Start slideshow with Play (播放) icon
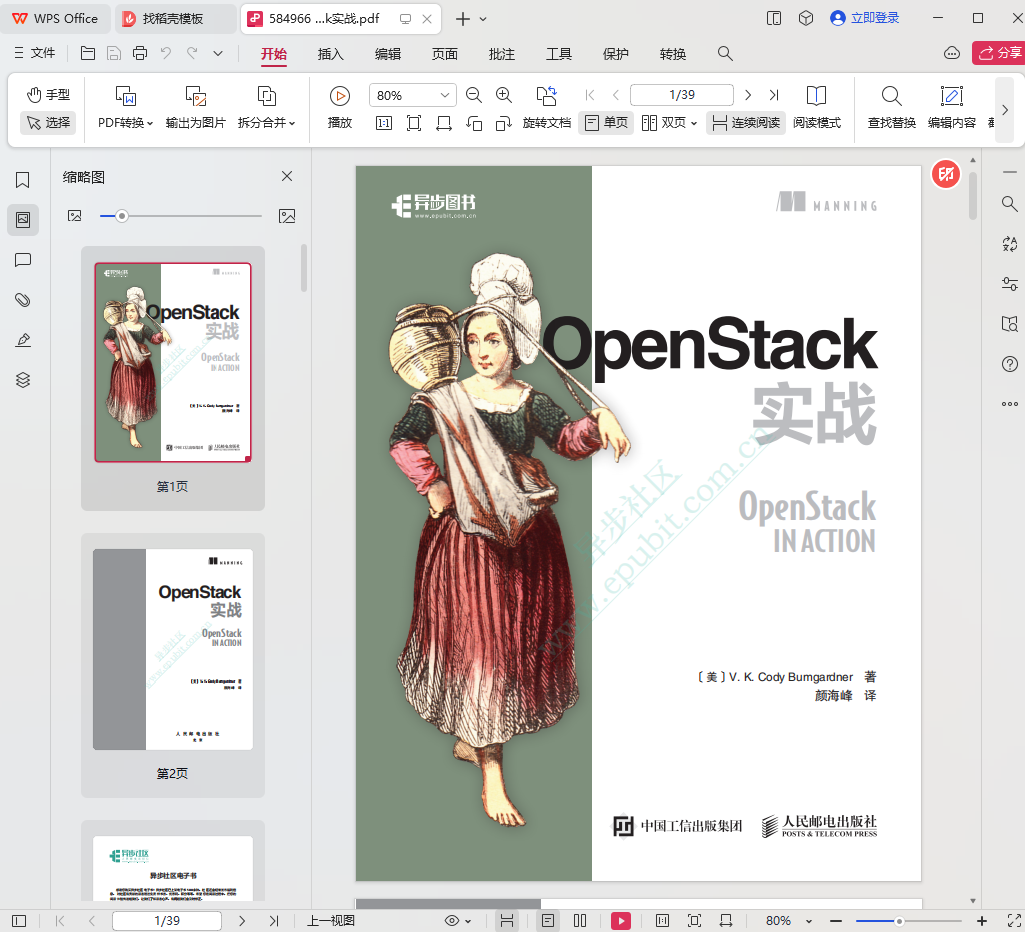The image size is (1025, 932). pos(340,96)
